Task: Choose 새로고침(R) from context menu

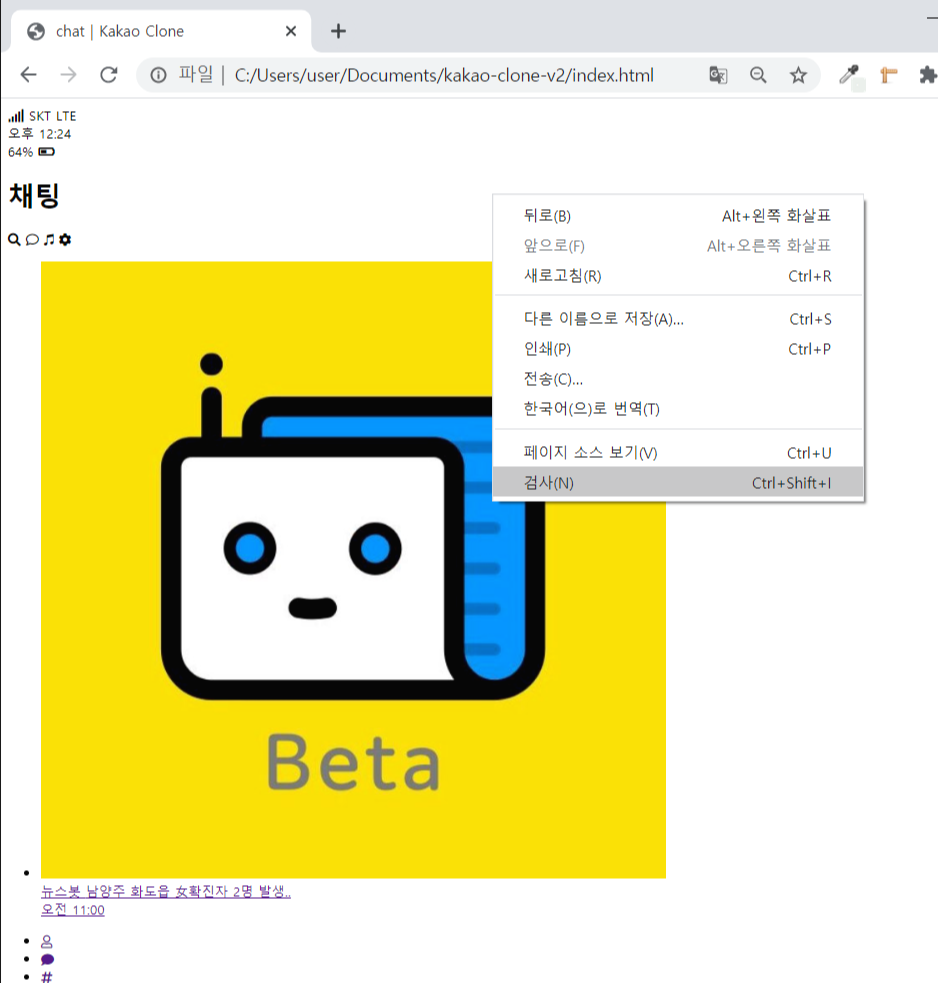Action: 678,276
